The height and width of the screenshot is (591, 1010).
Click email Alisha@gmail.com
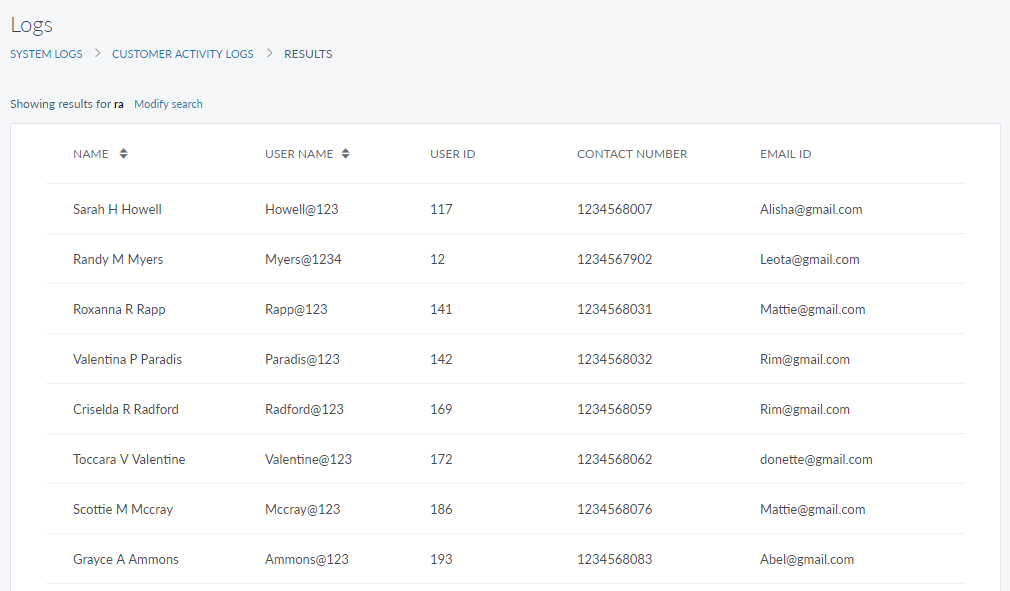click(811, 209)
